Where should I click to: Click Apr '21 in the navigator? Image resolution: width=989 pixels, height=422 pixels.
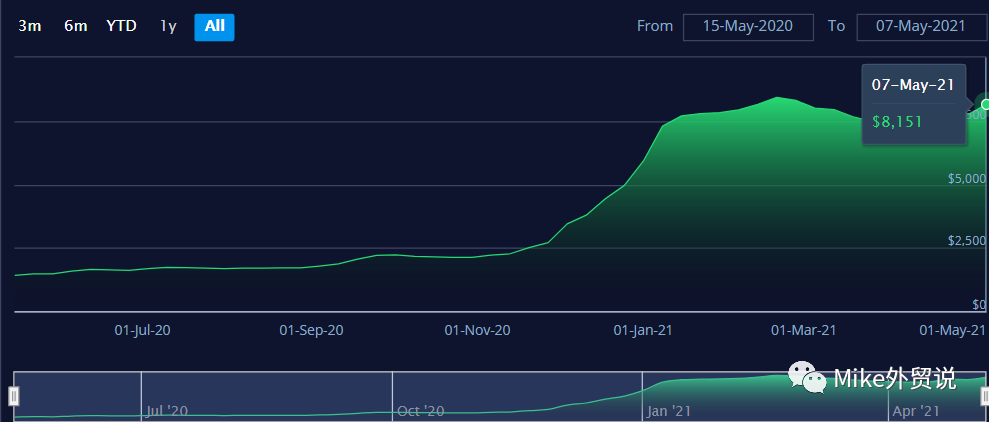(x=915, y=411)
